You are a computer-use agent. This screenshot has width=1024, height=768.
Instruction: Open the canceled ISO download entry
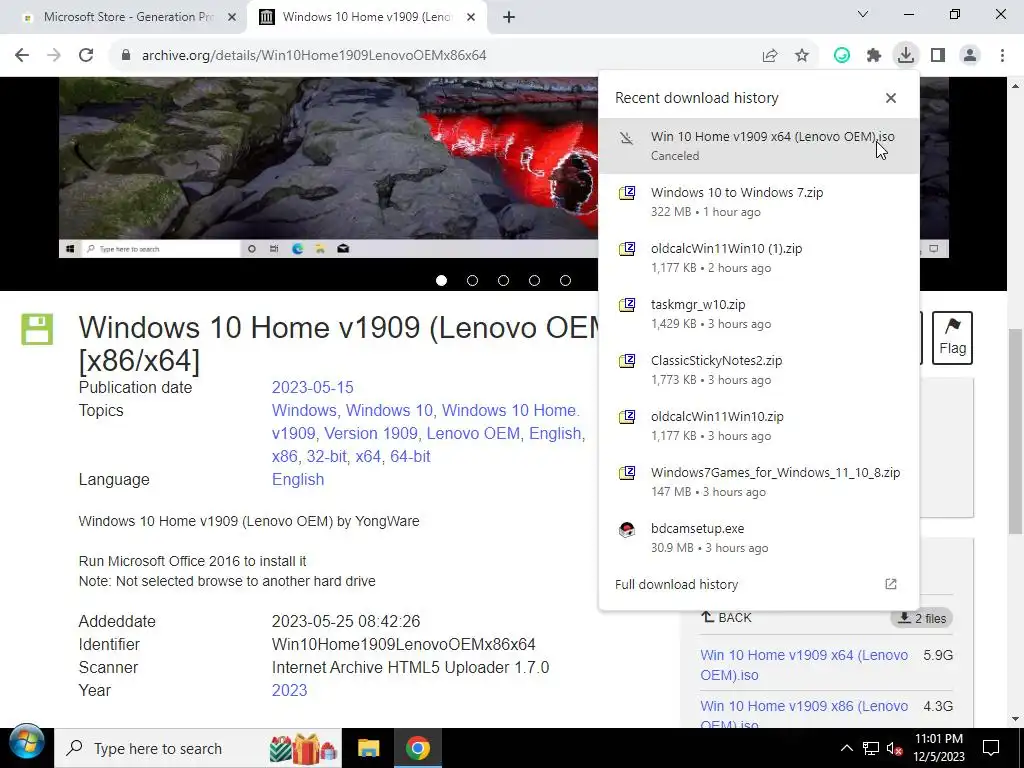759,146
